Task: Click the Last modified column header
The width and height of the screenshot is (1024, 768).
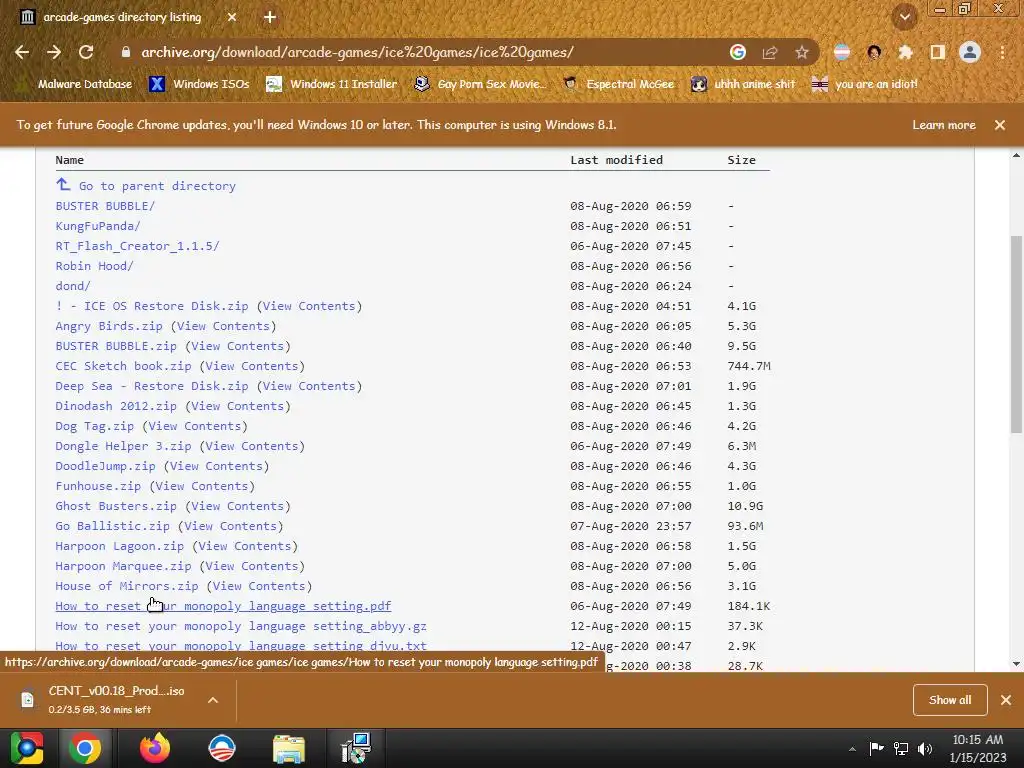Action: click(616, 160)
